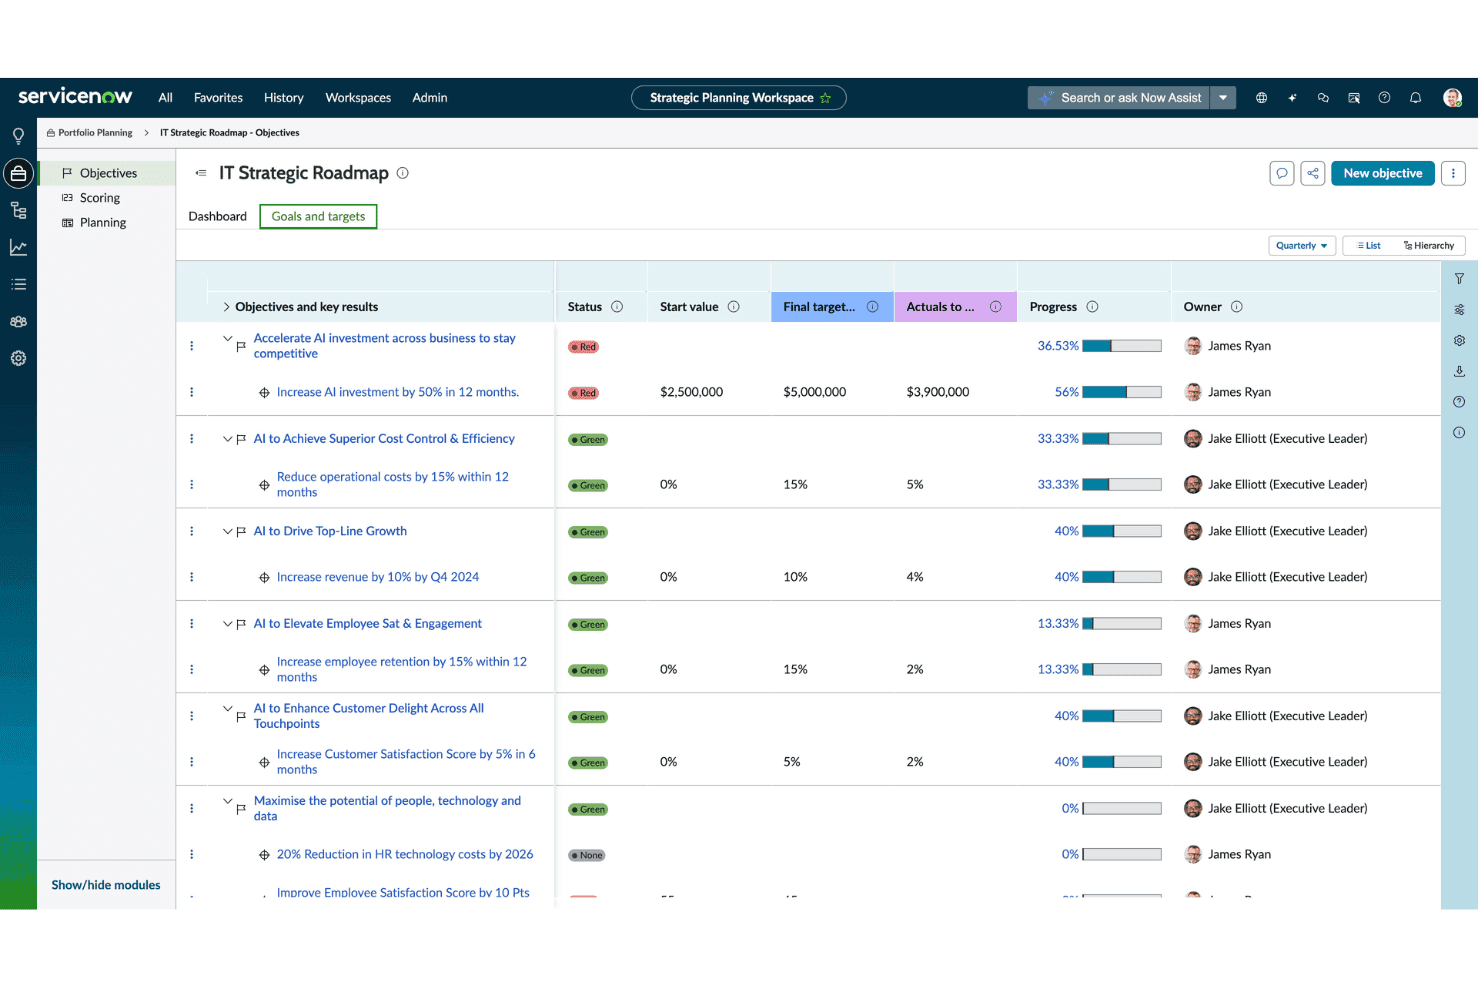Click Show/hide modules
Image resolution: width=1480 pixels, height=987 pixels.
[106, 885]
